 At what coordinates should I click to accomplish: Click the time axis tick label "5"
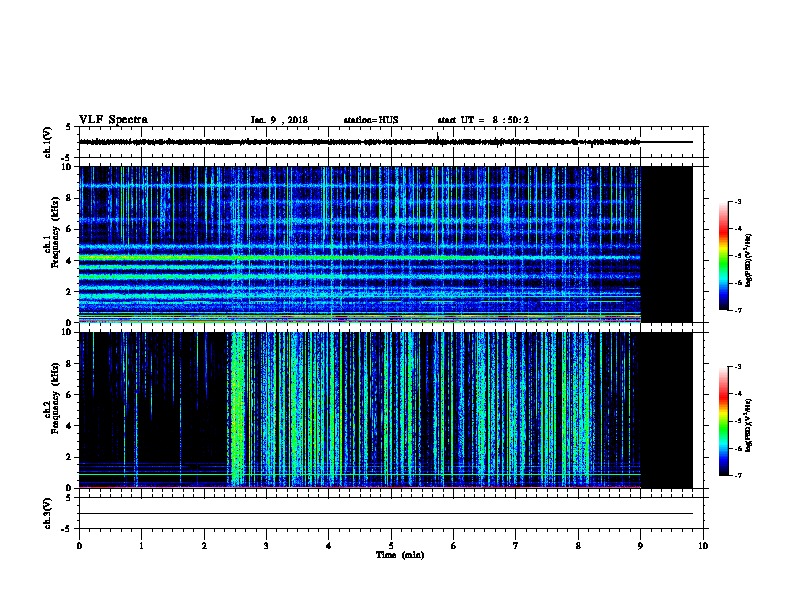coord(391,546)
